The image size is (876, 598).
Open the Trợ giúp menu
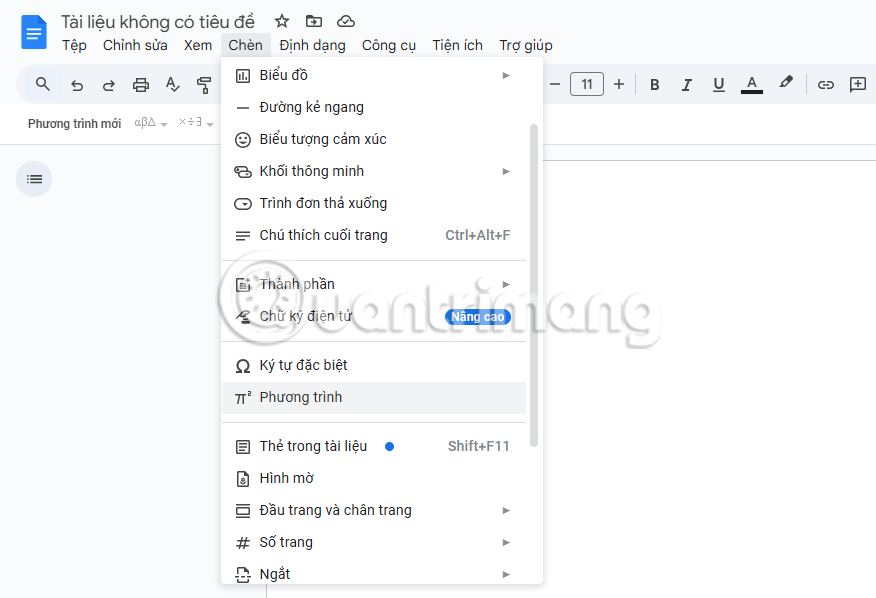[x=526, y=45]
